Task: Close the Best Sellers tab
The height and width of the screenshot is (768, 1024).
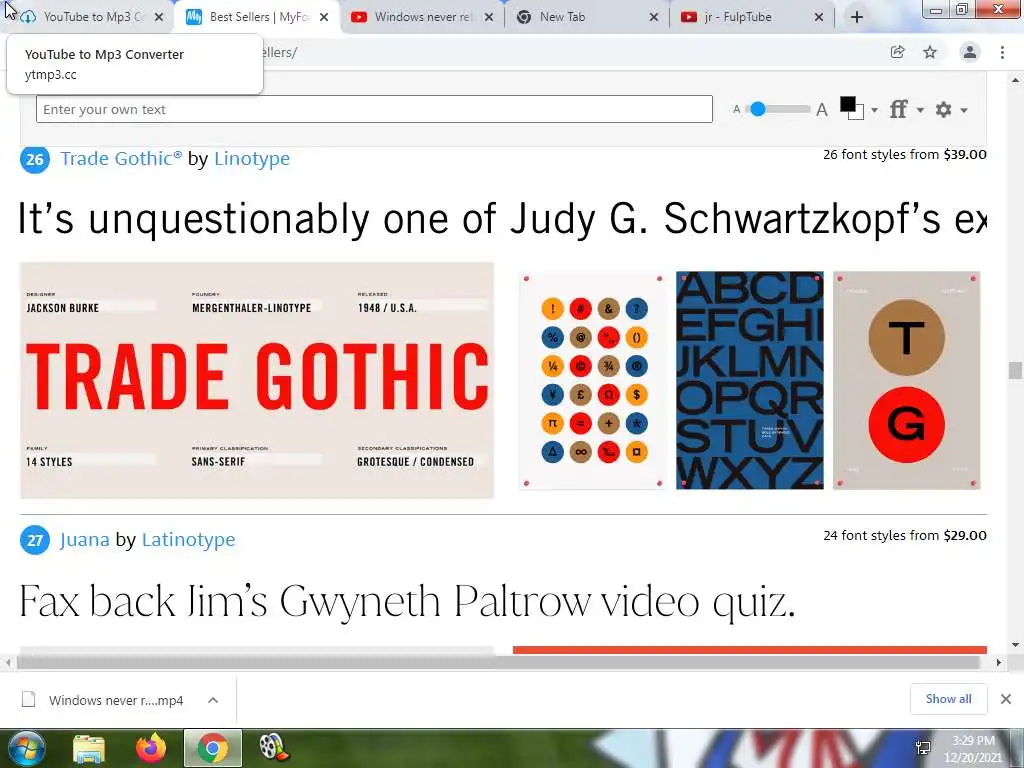Action: coord(324,18)
